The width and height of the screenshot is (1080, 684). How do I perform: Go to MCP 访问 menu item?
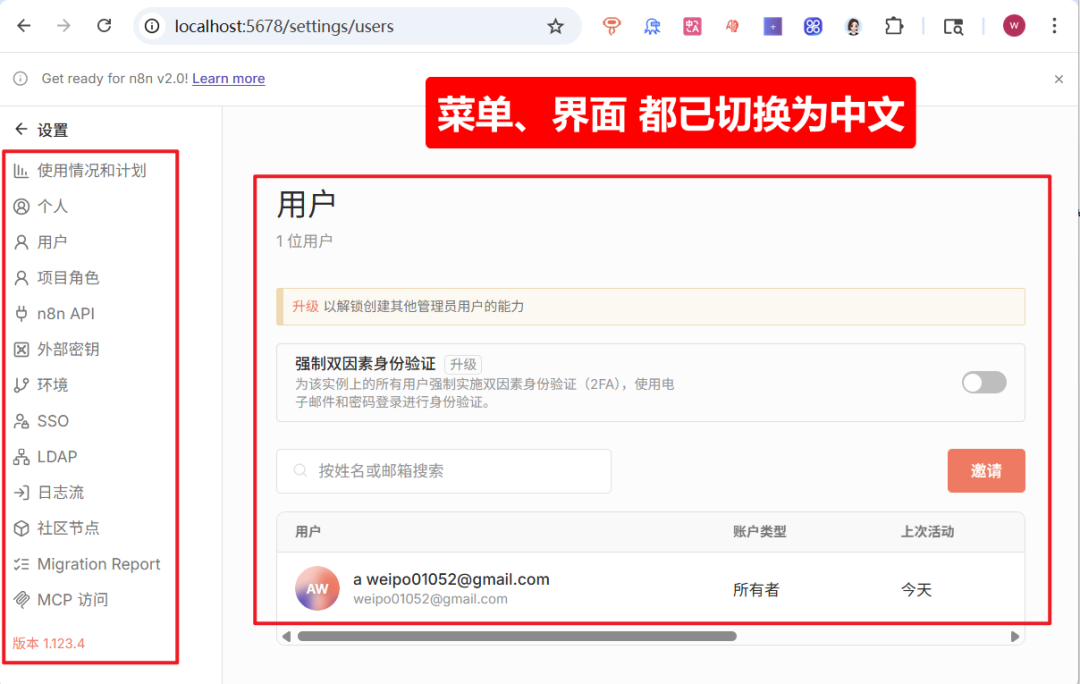point(72,600)
